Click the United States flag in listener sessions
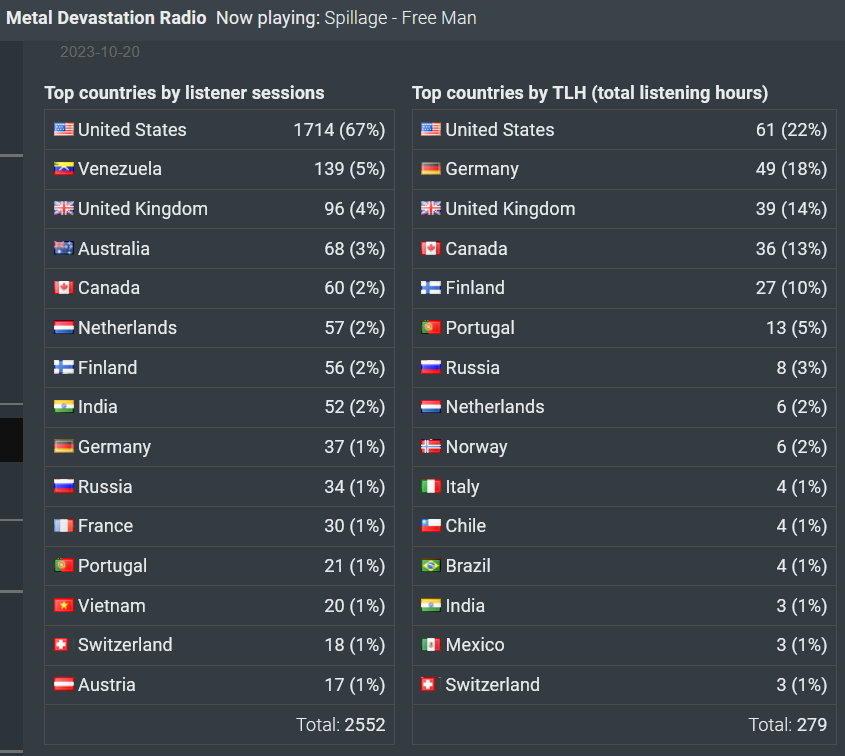 tap(64, 129)
